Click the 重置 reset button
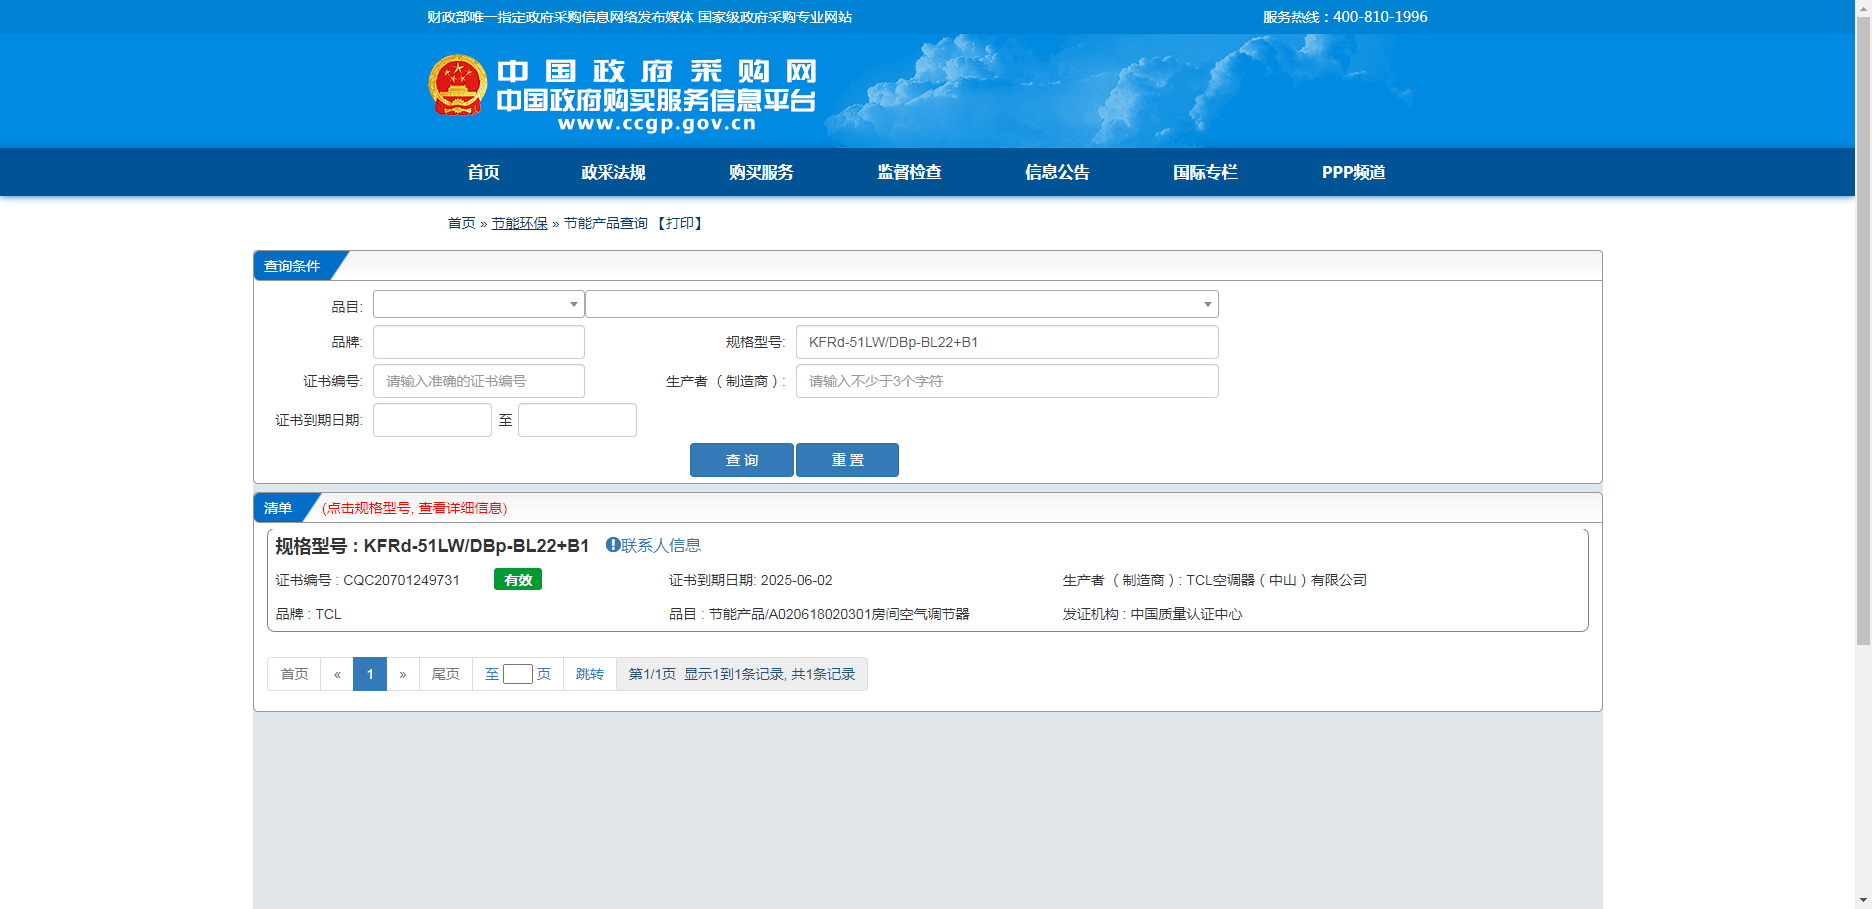The width and height of the screenshot is (1872, 909). 847,460
